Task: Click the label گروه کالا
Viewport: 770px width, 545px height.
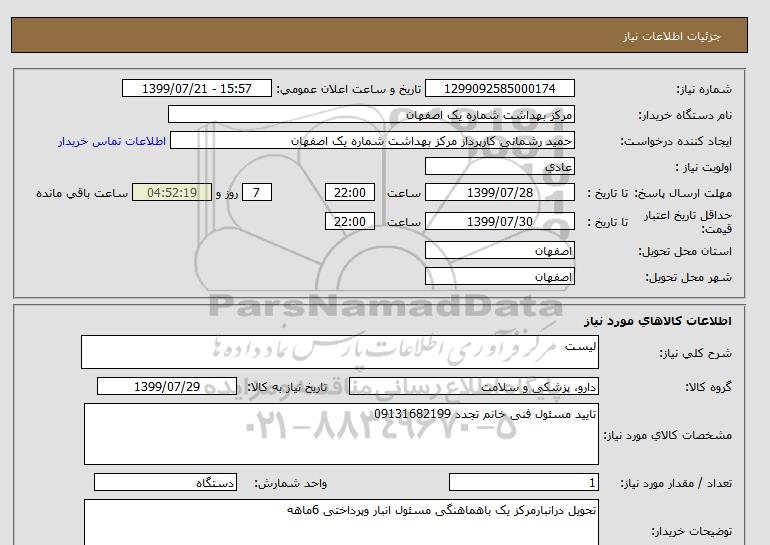Action: click(709, 387)
